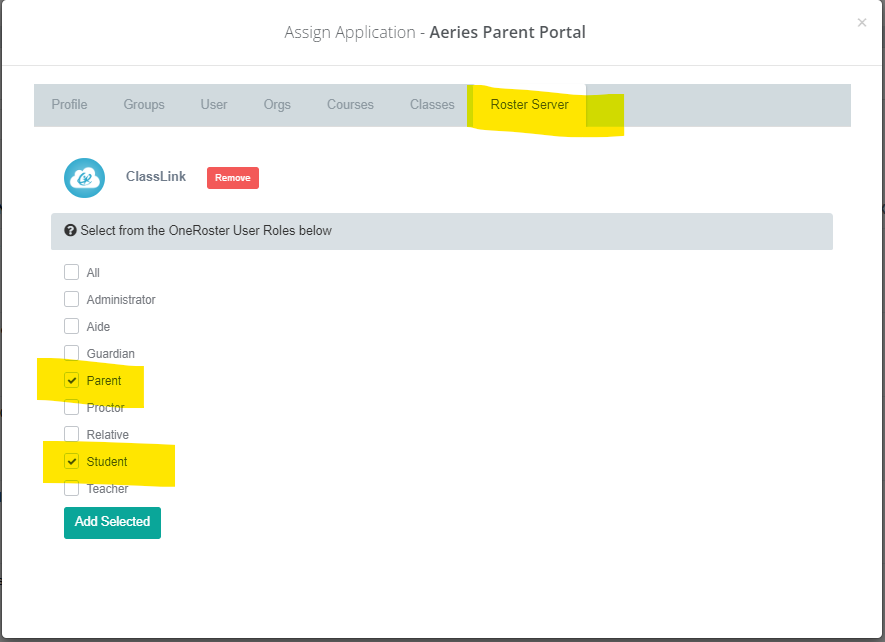Enable the Administrator role checkbox
This screenshot has width=885, height=642.
click(x=72, y=299)
